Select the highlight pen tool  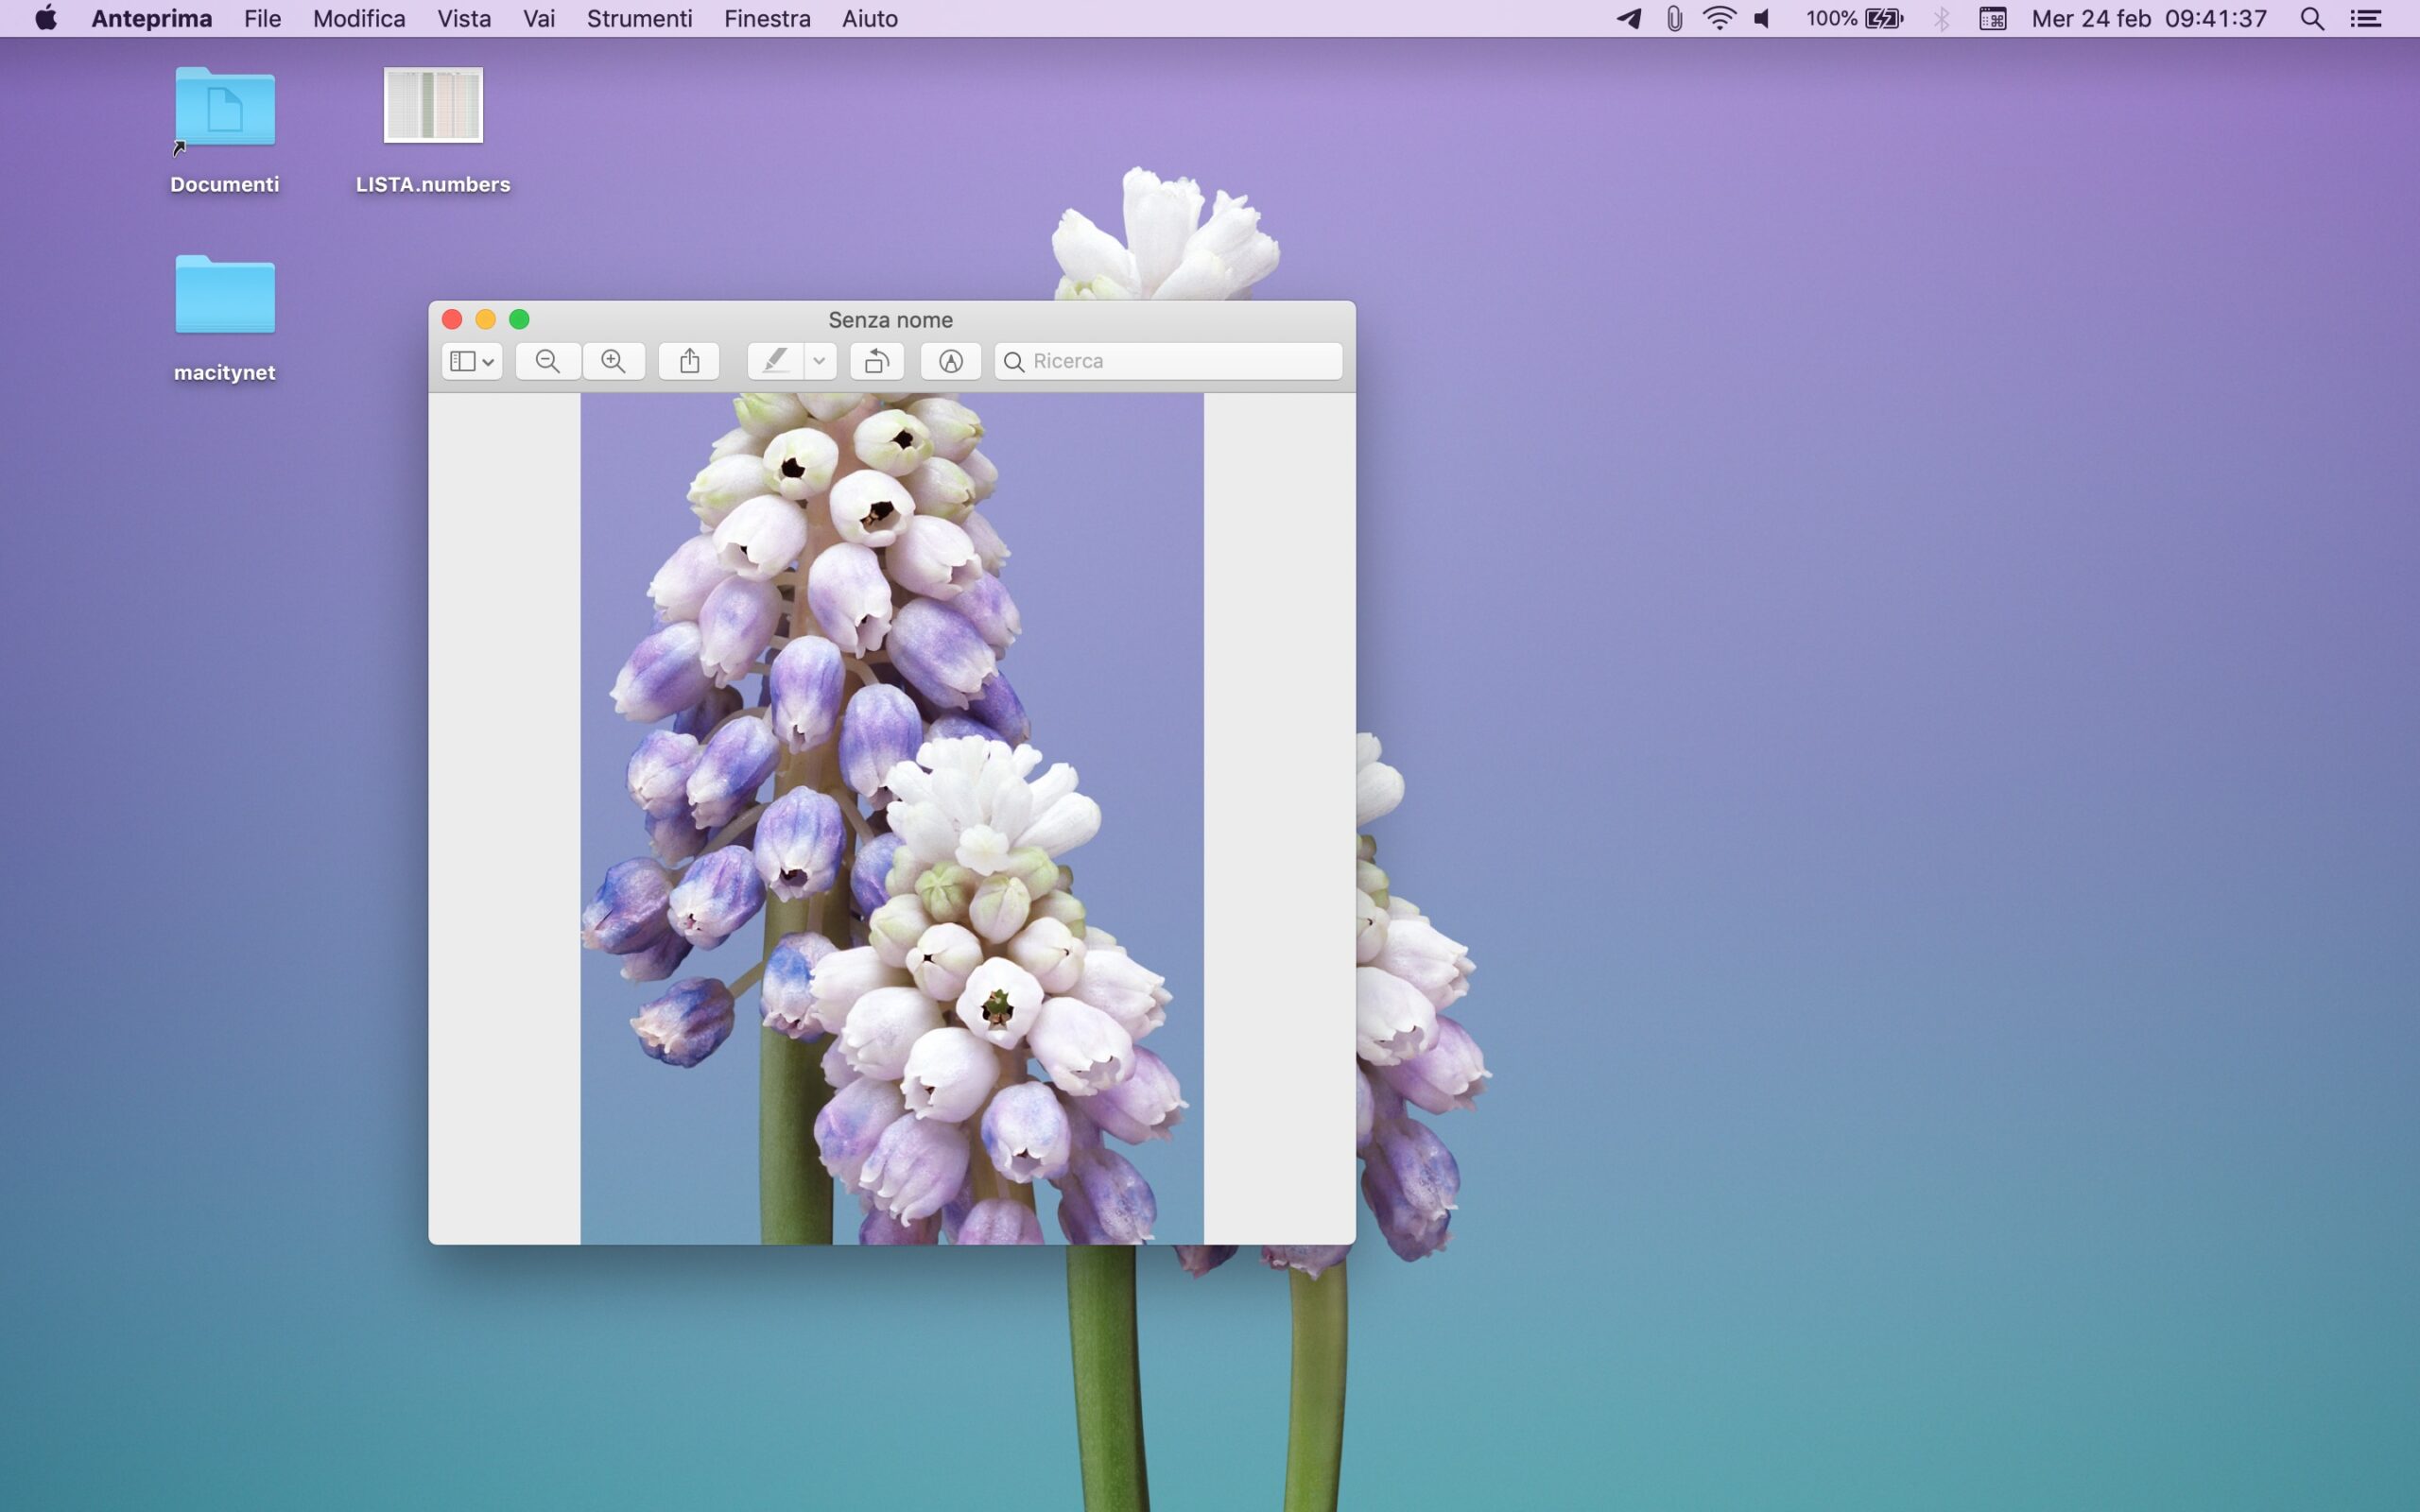[x=775, y=361]
